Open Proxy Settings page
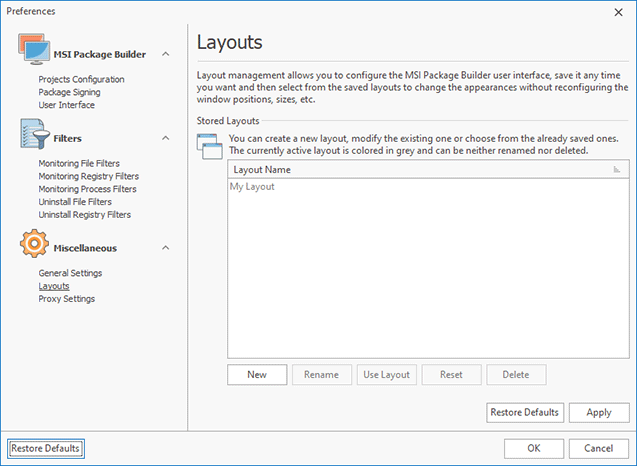The height and width of the screenshot is (466, 637). tap(67, 299)
